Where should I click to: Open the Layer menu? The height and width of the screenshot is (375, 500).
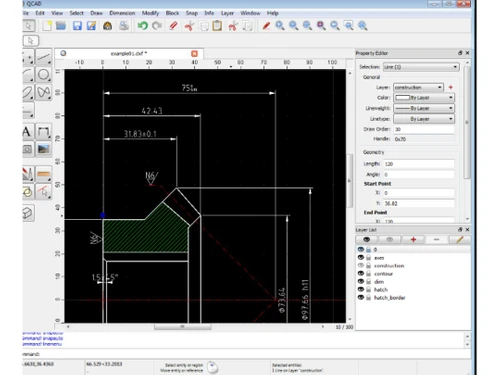[x=227, y=13]
